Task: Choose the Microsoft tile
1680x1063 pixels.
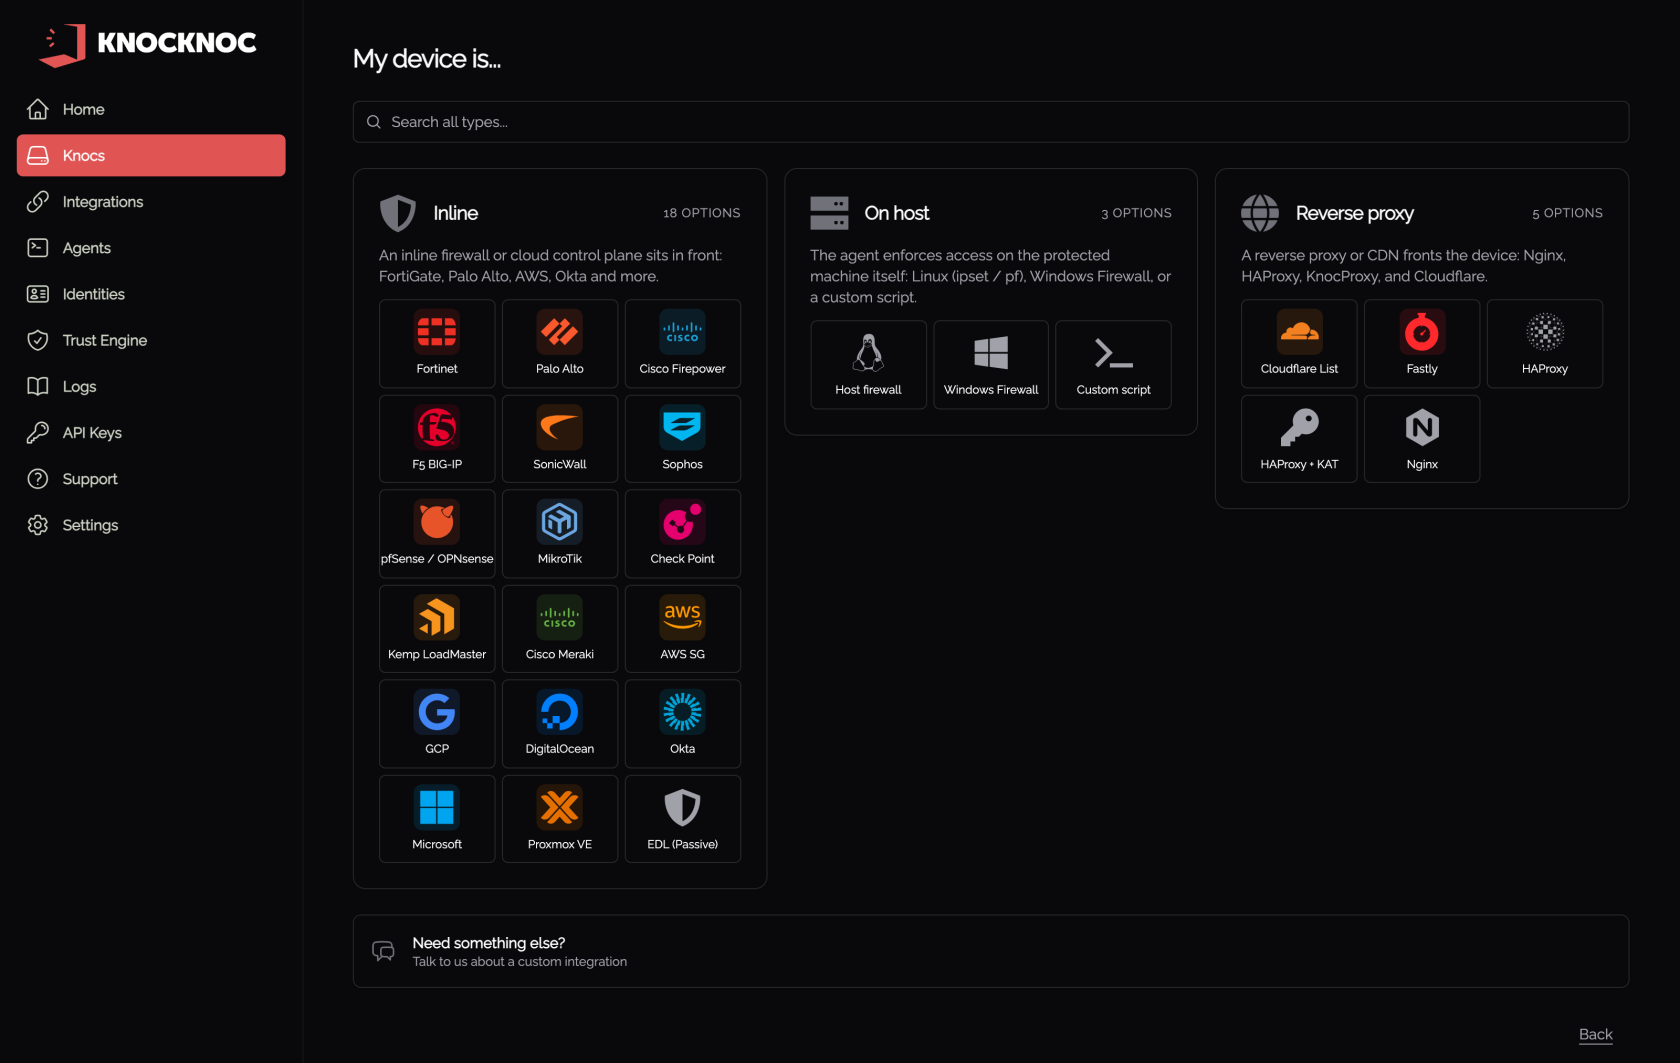Action: pyautogui.click(x=437, y=819)
